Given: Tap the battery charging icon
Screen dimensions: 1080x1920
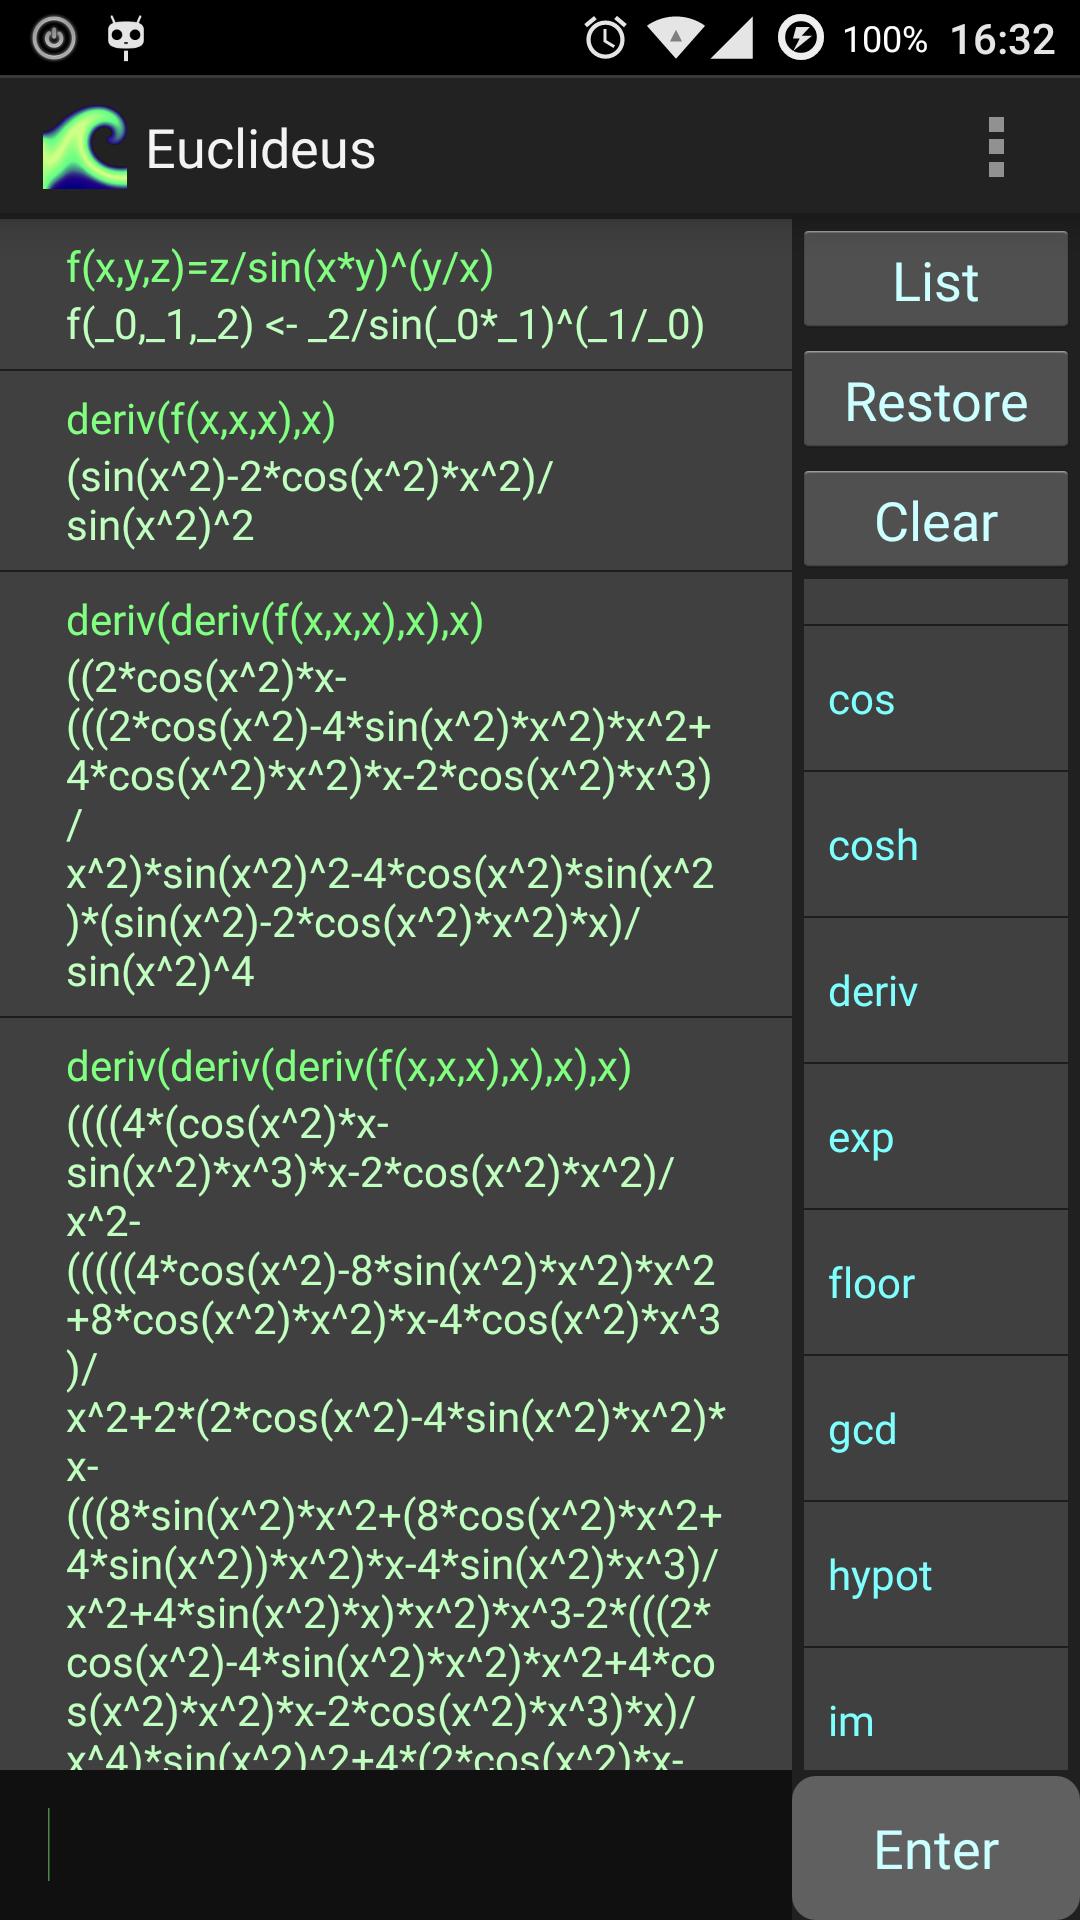Looking at the screenshot, I should pos(800,39).
